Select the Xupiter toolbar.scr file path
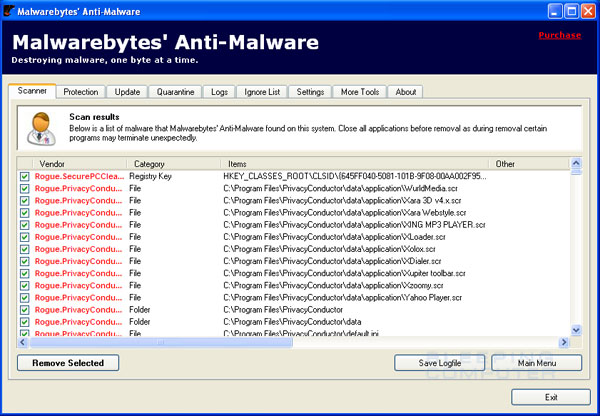600x416 pixels. tap(344, 274)
